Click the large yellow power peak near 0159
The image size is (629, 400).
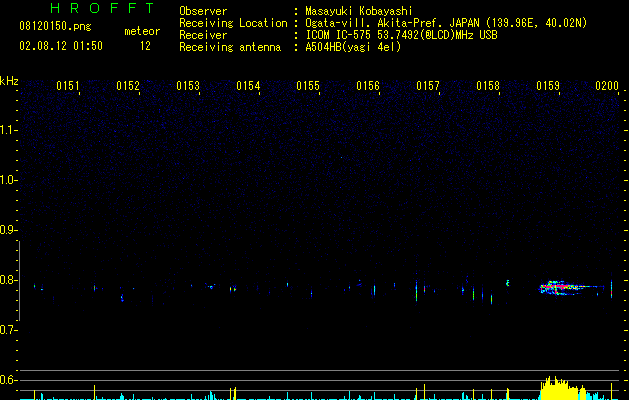tap(563, 388)
